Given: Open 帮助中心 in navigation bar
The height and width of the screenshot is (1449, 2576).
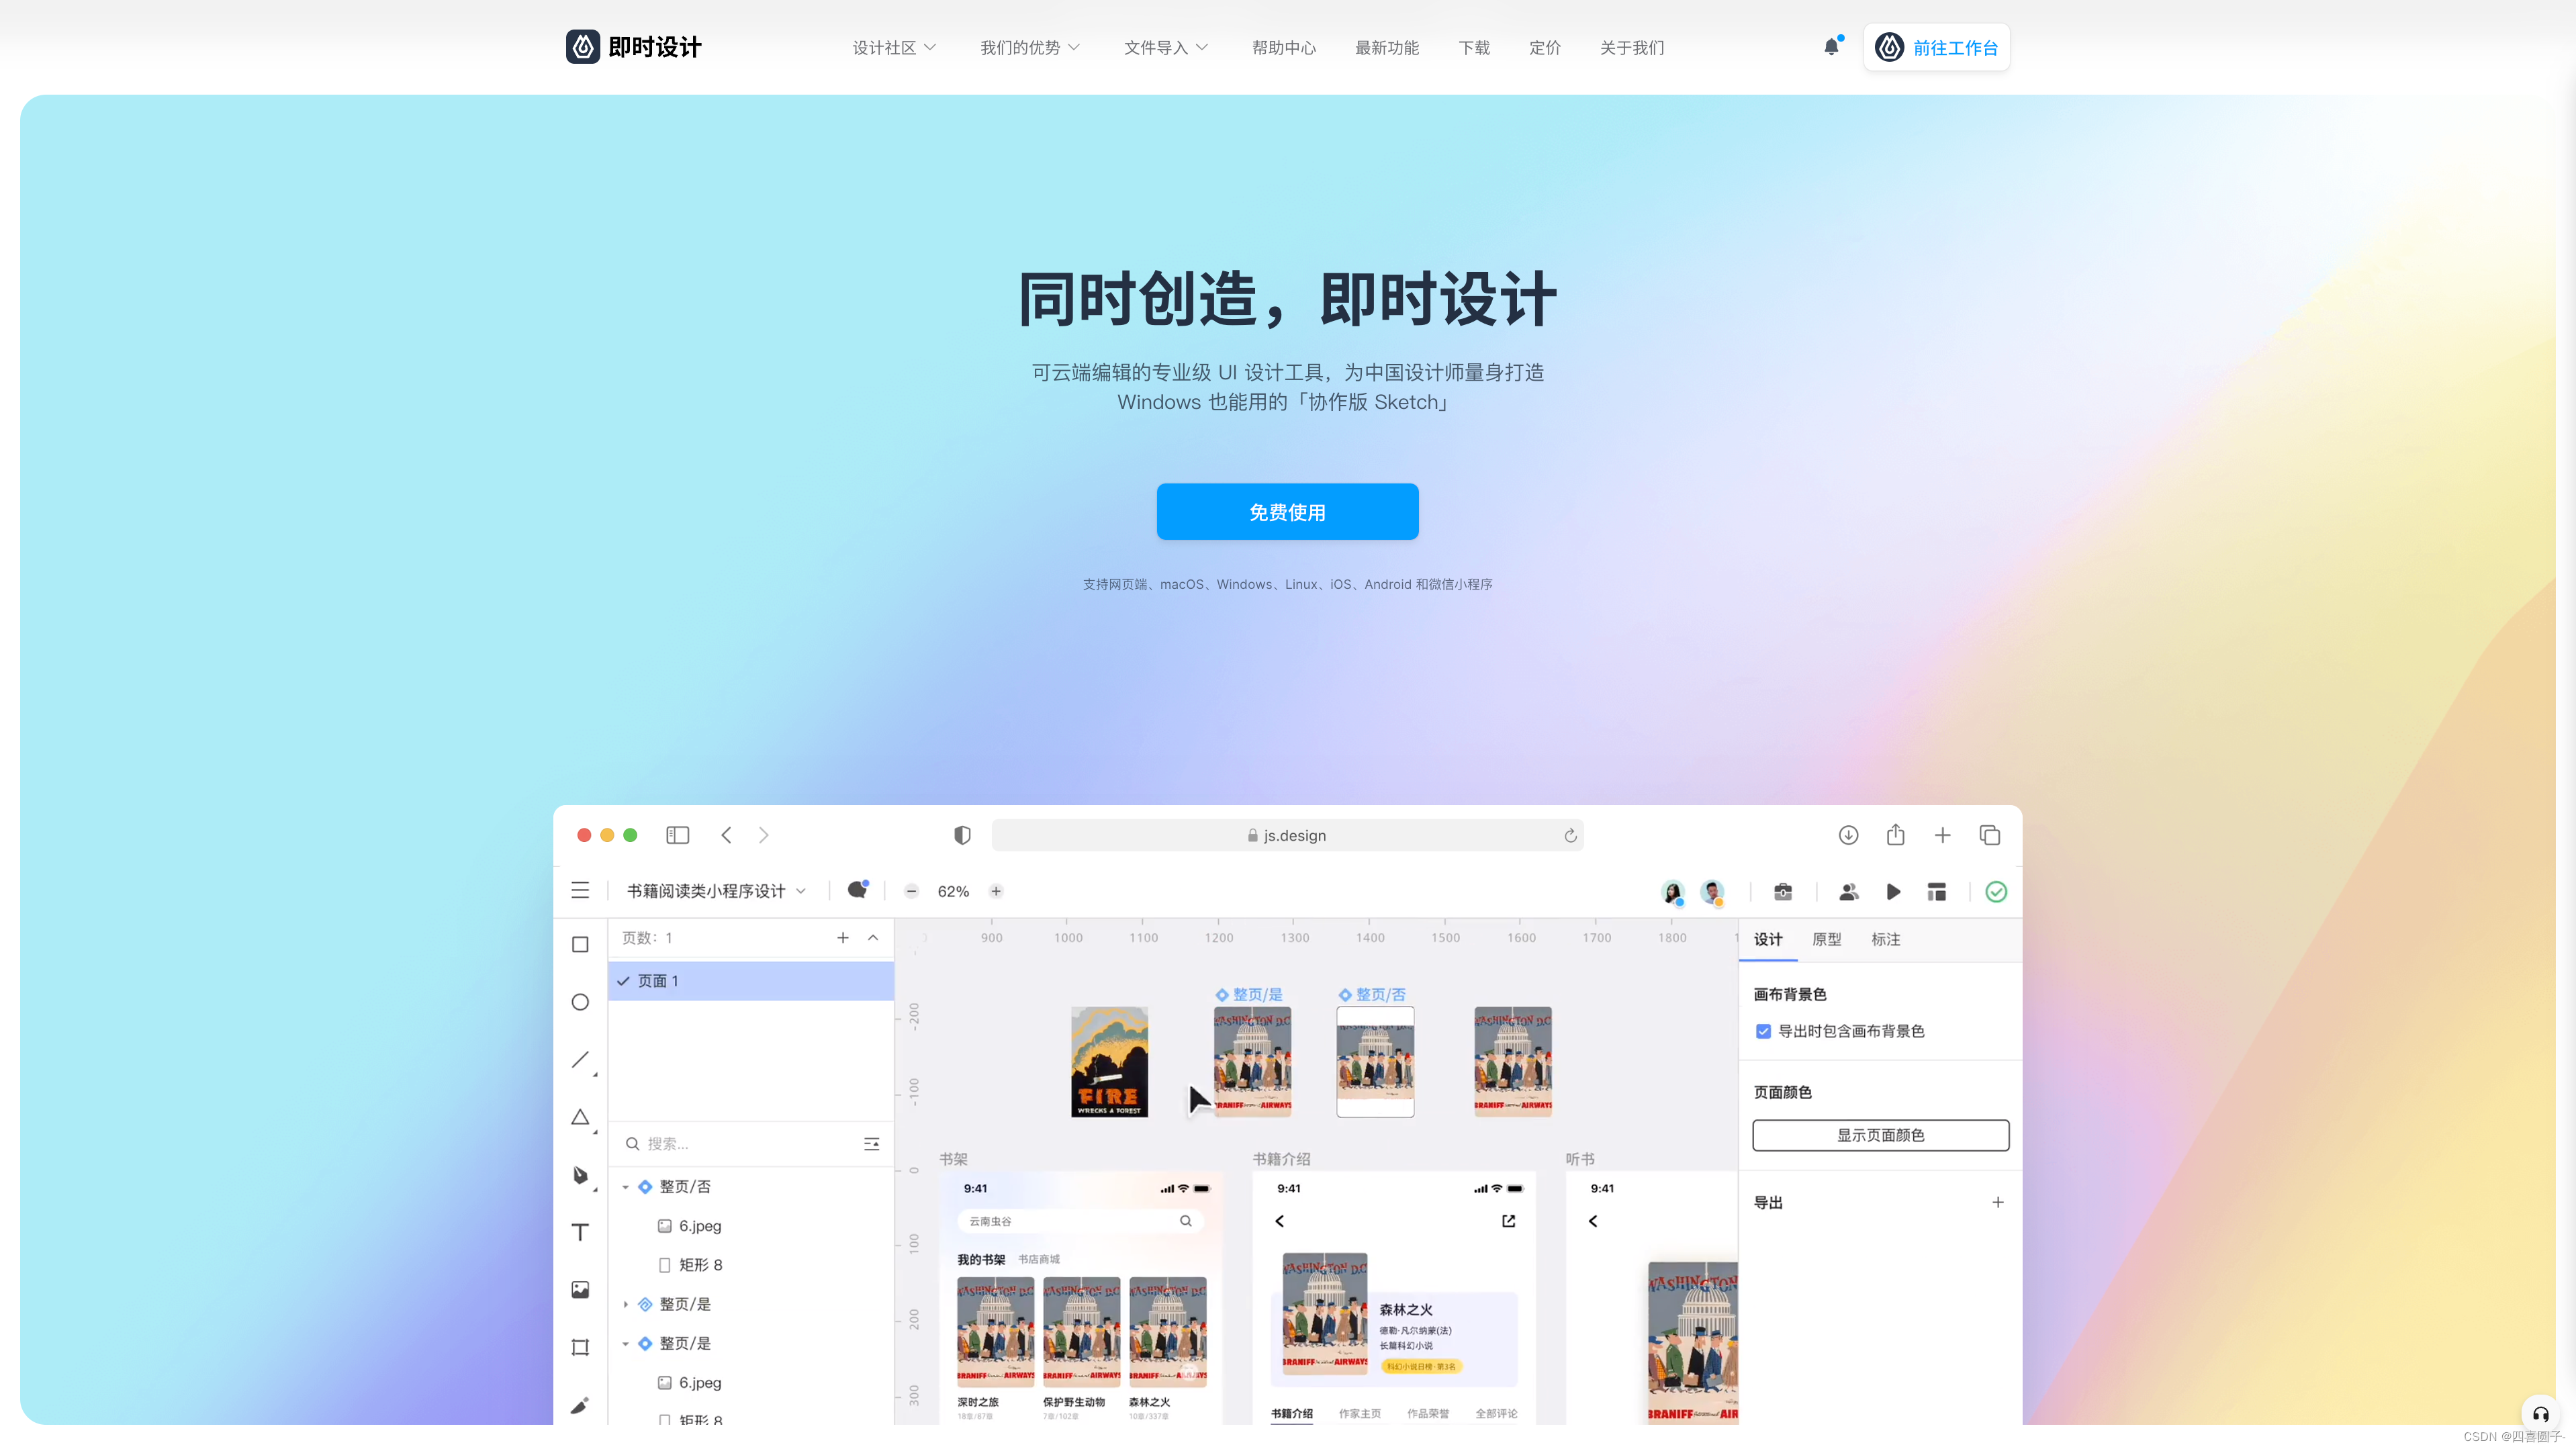Looking at the screenshot, I should coord(1283,48).
